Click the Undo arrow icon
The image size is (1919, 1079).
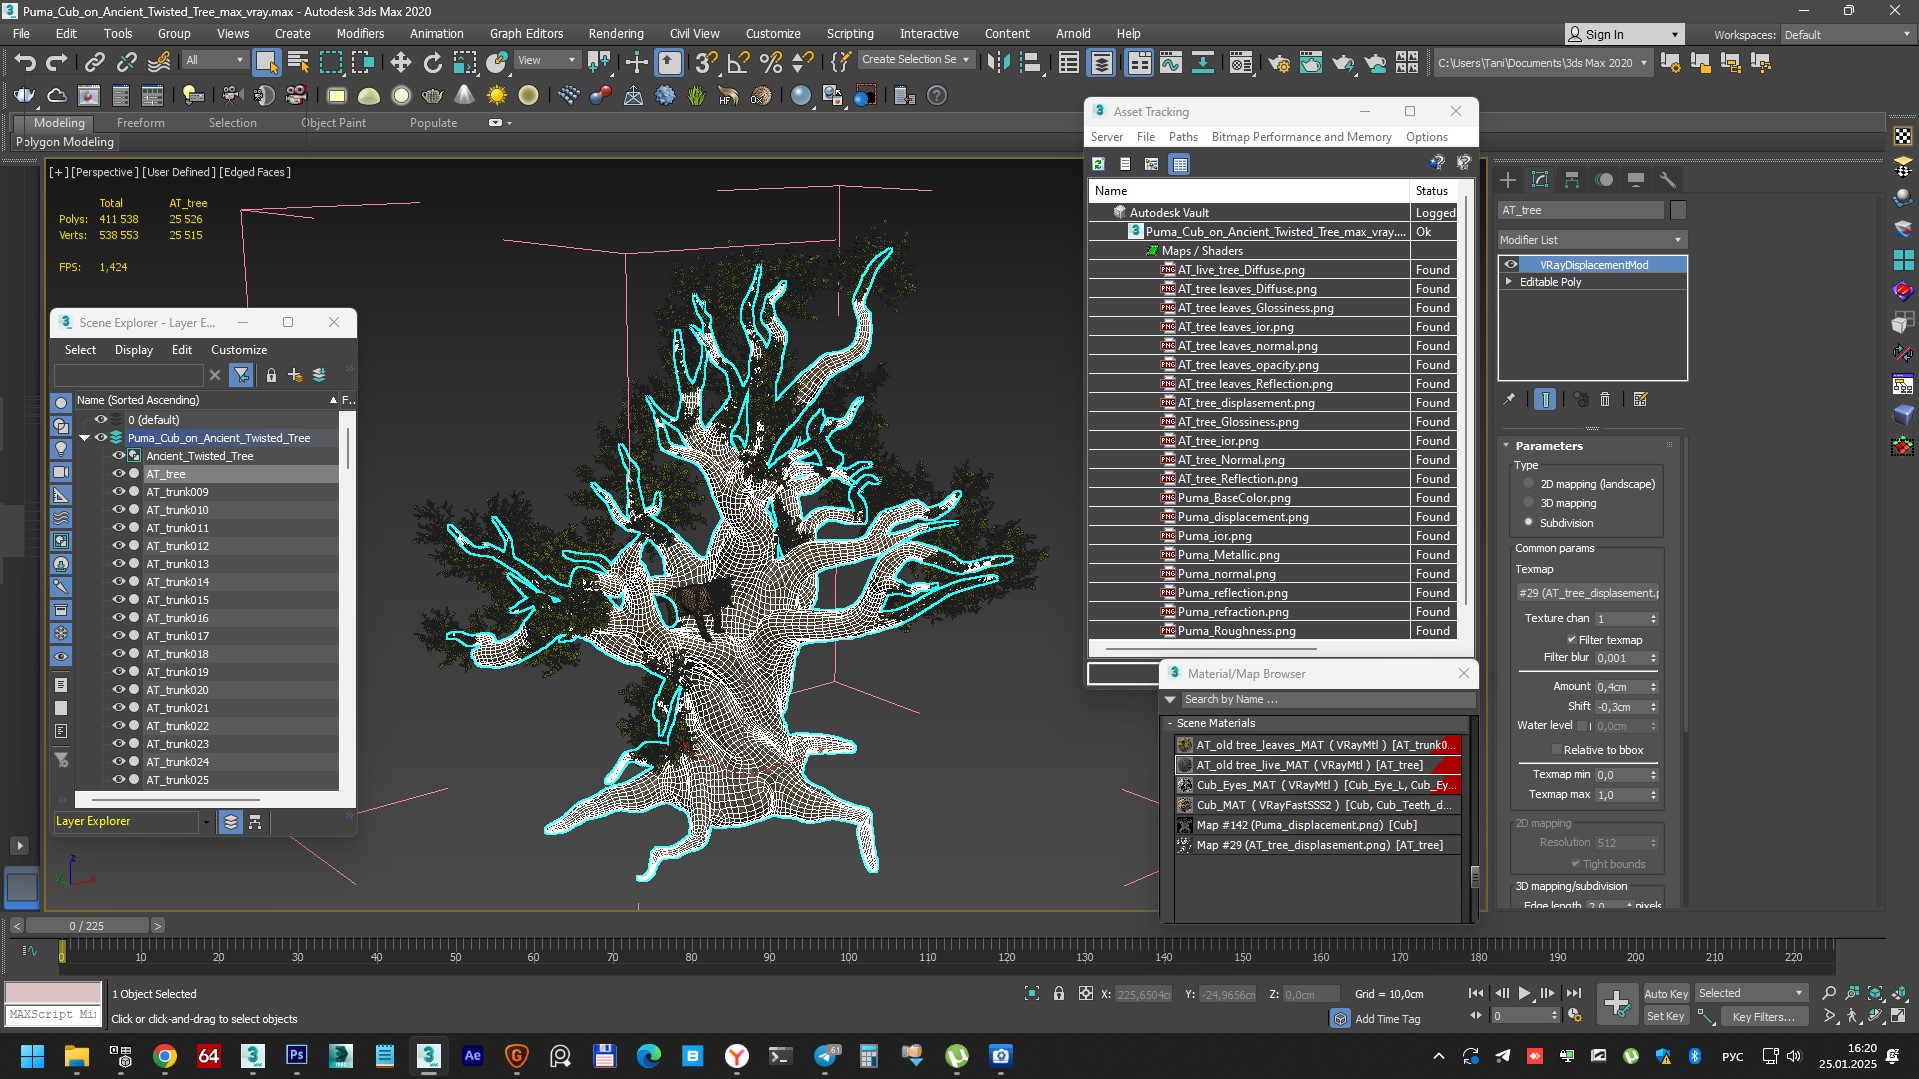[x=24, y=62]
